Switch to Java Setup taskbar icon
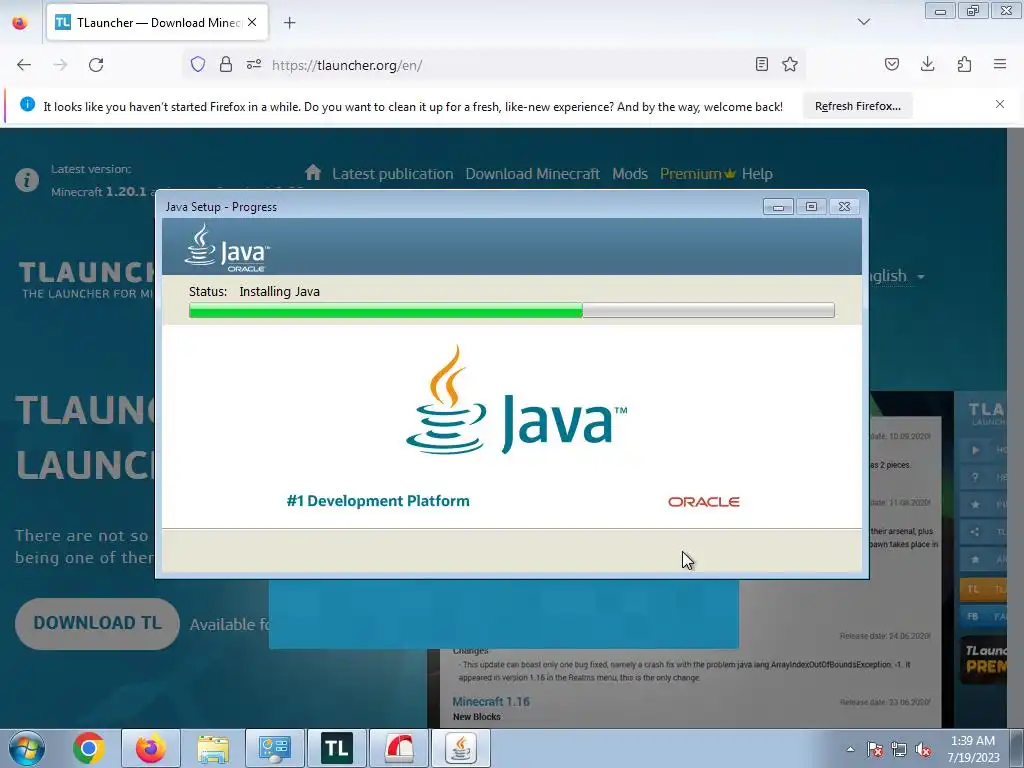Viewport: 1024px width, 768px height. click(461, 748)
